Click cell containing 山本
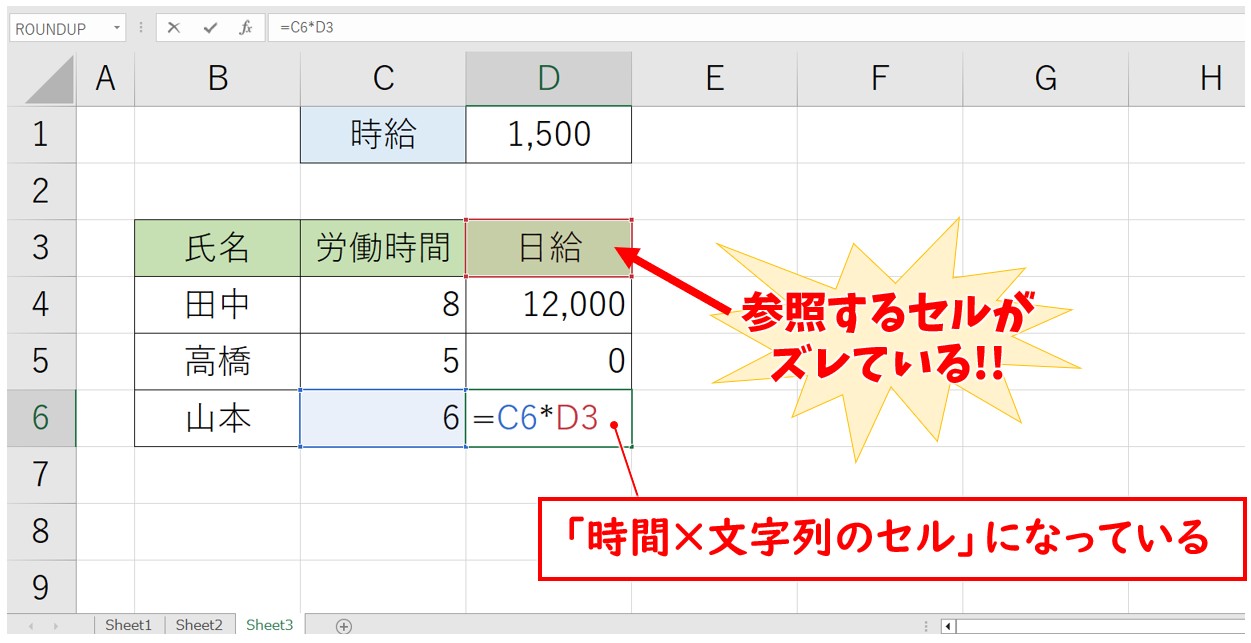The image size is (1251, 643). click(x=217, y=418)
